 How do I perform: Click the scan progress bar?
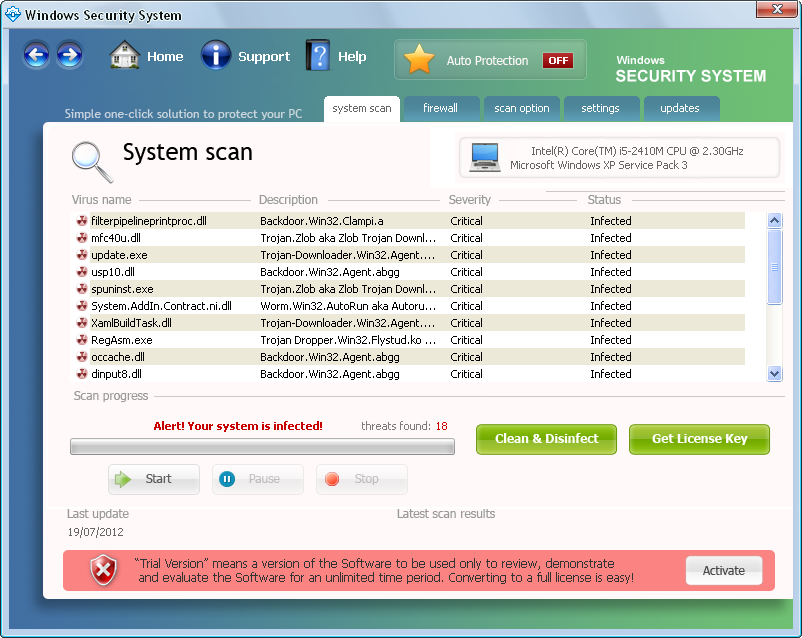262,446
